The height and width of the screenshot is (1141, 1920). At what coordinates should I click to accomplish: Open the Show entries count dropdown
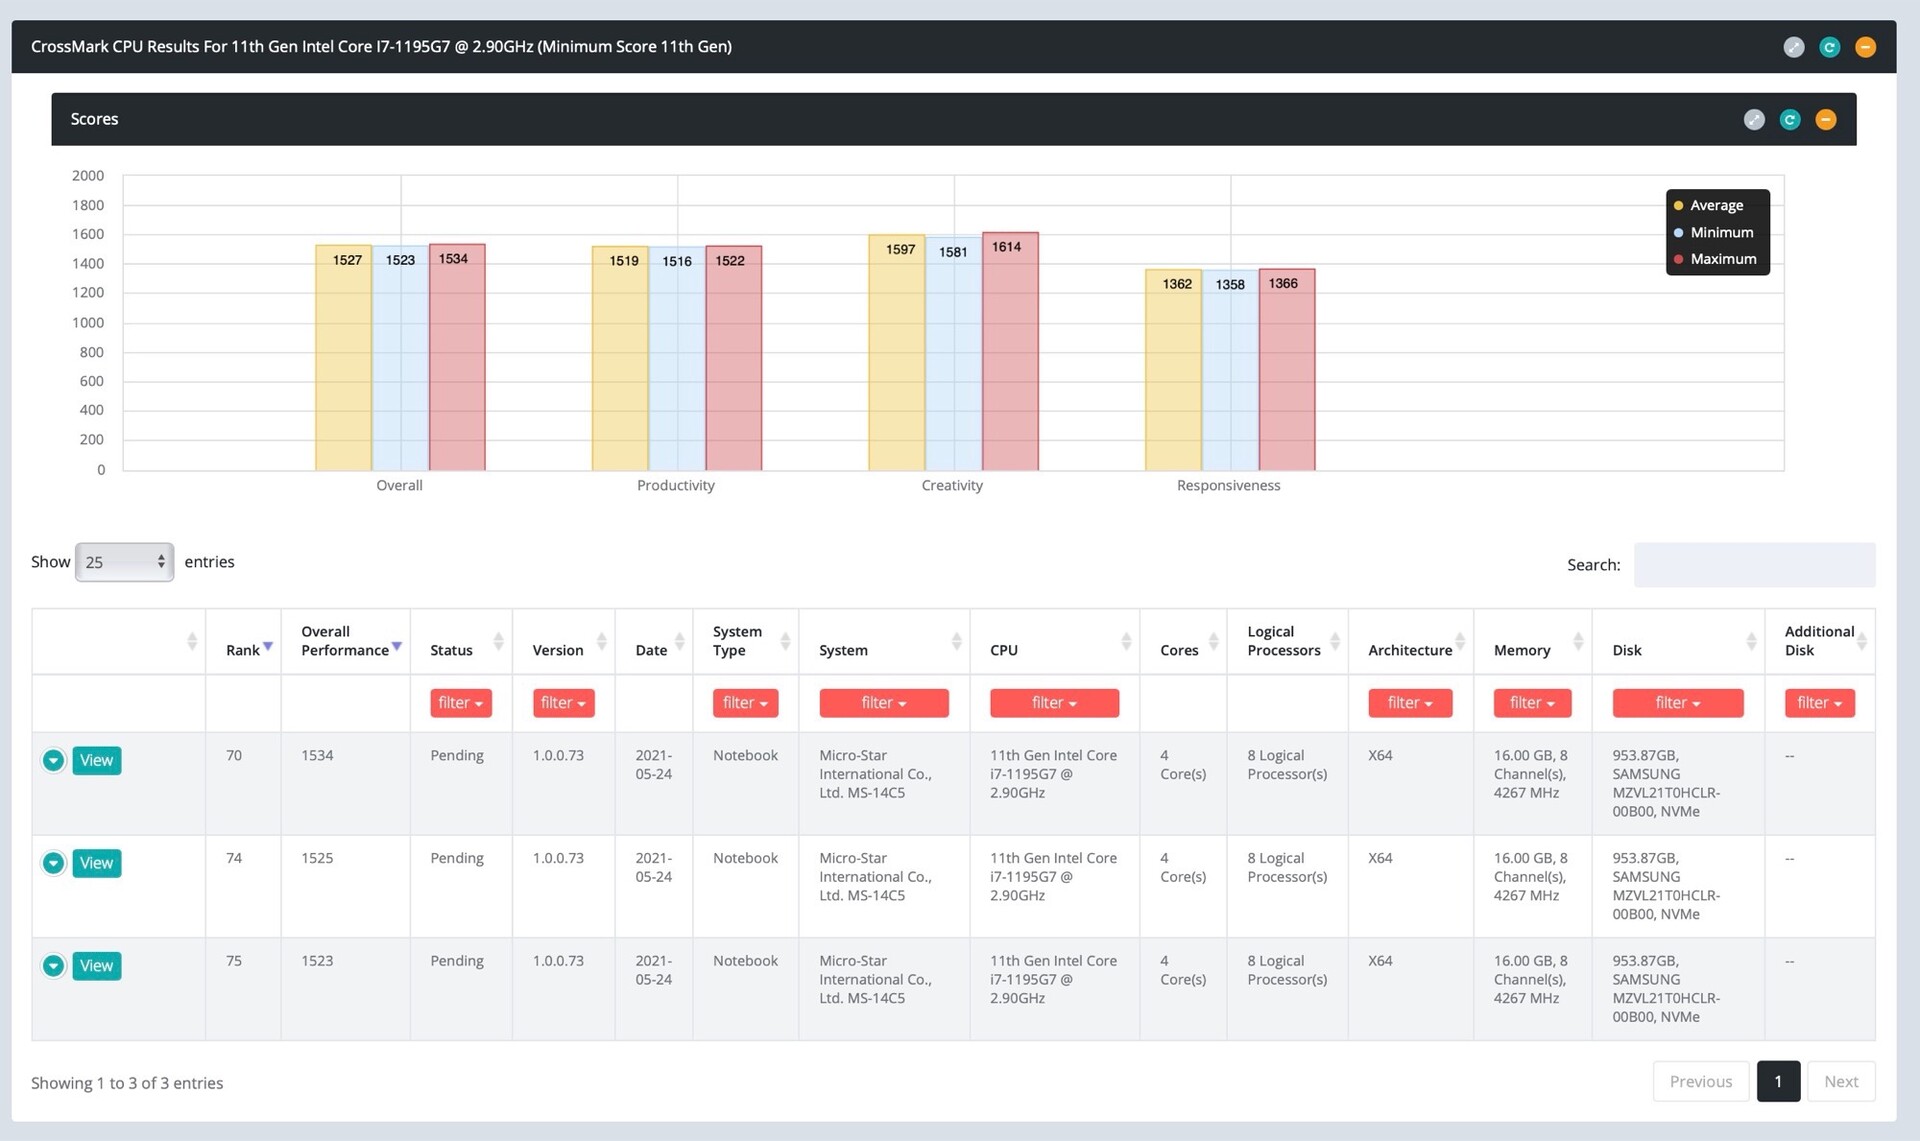[x=124, y=562]
